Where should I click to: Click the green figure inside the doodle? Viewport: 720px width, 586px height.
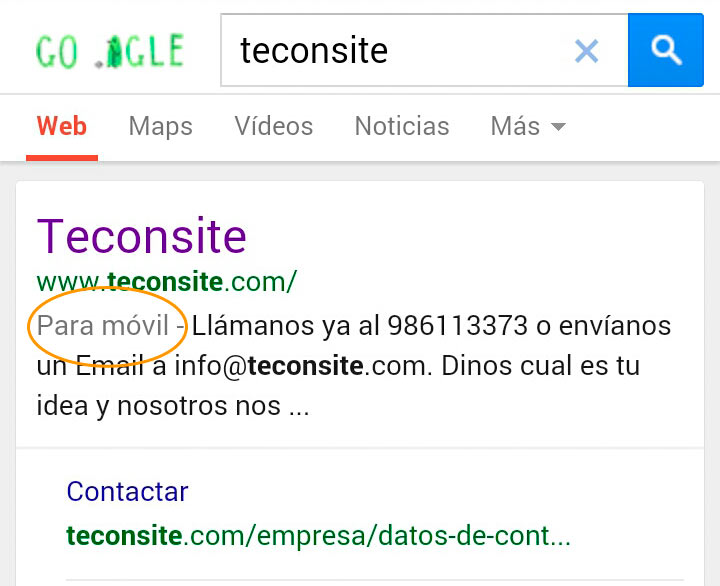click(114, 53)
